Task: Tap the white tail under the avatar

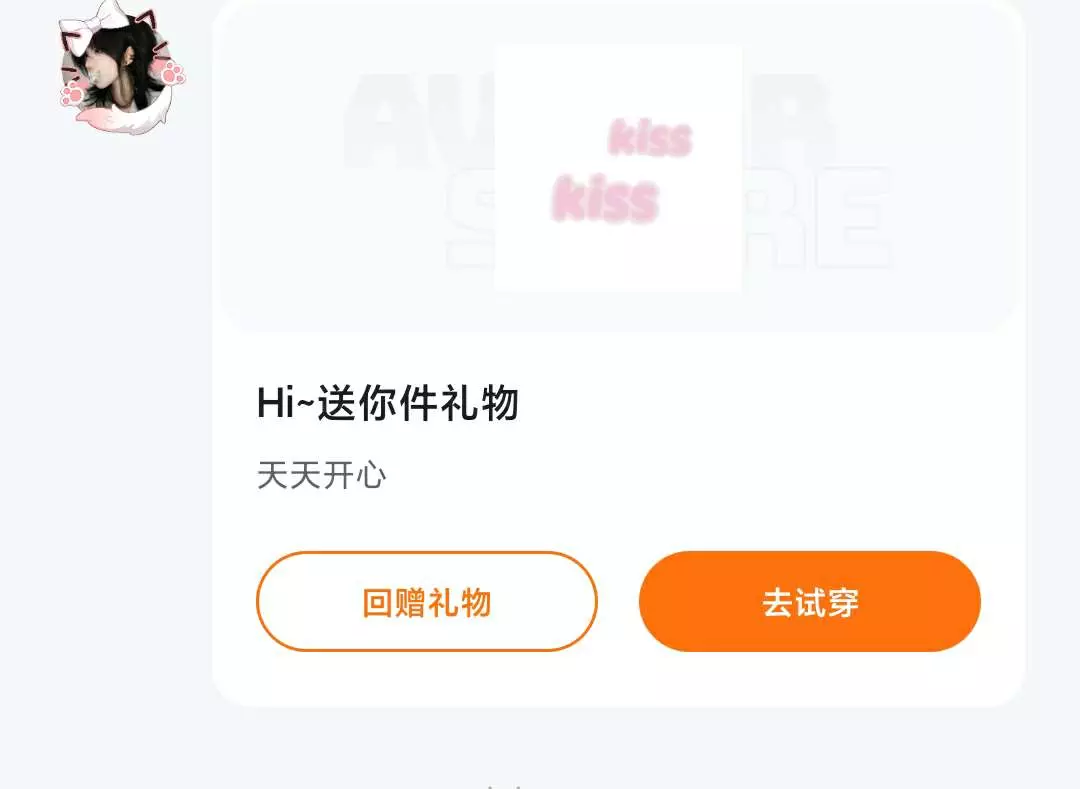Action: [x=124, y=117]
